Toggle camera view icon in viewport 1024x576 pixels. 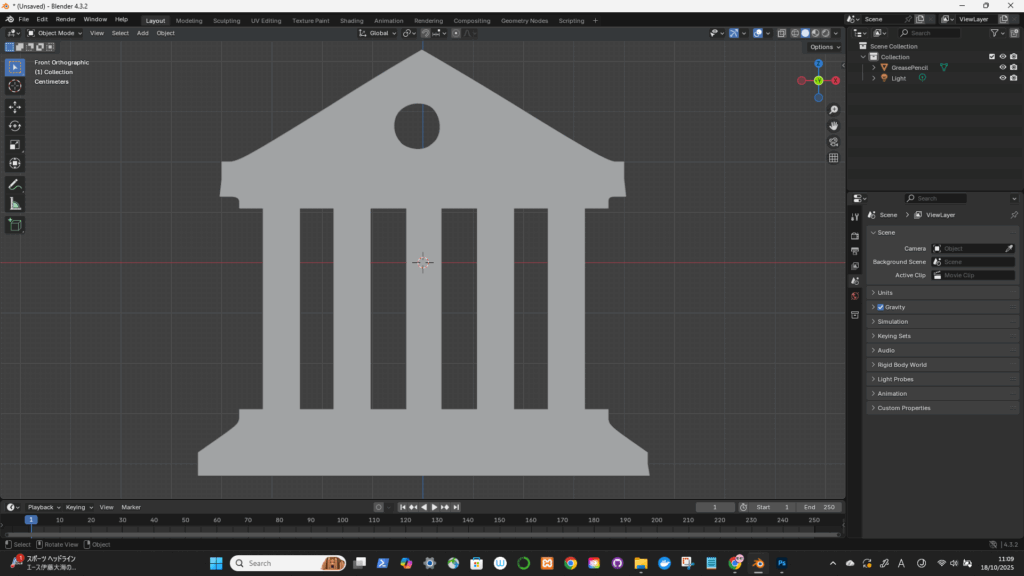coord(833,142)
